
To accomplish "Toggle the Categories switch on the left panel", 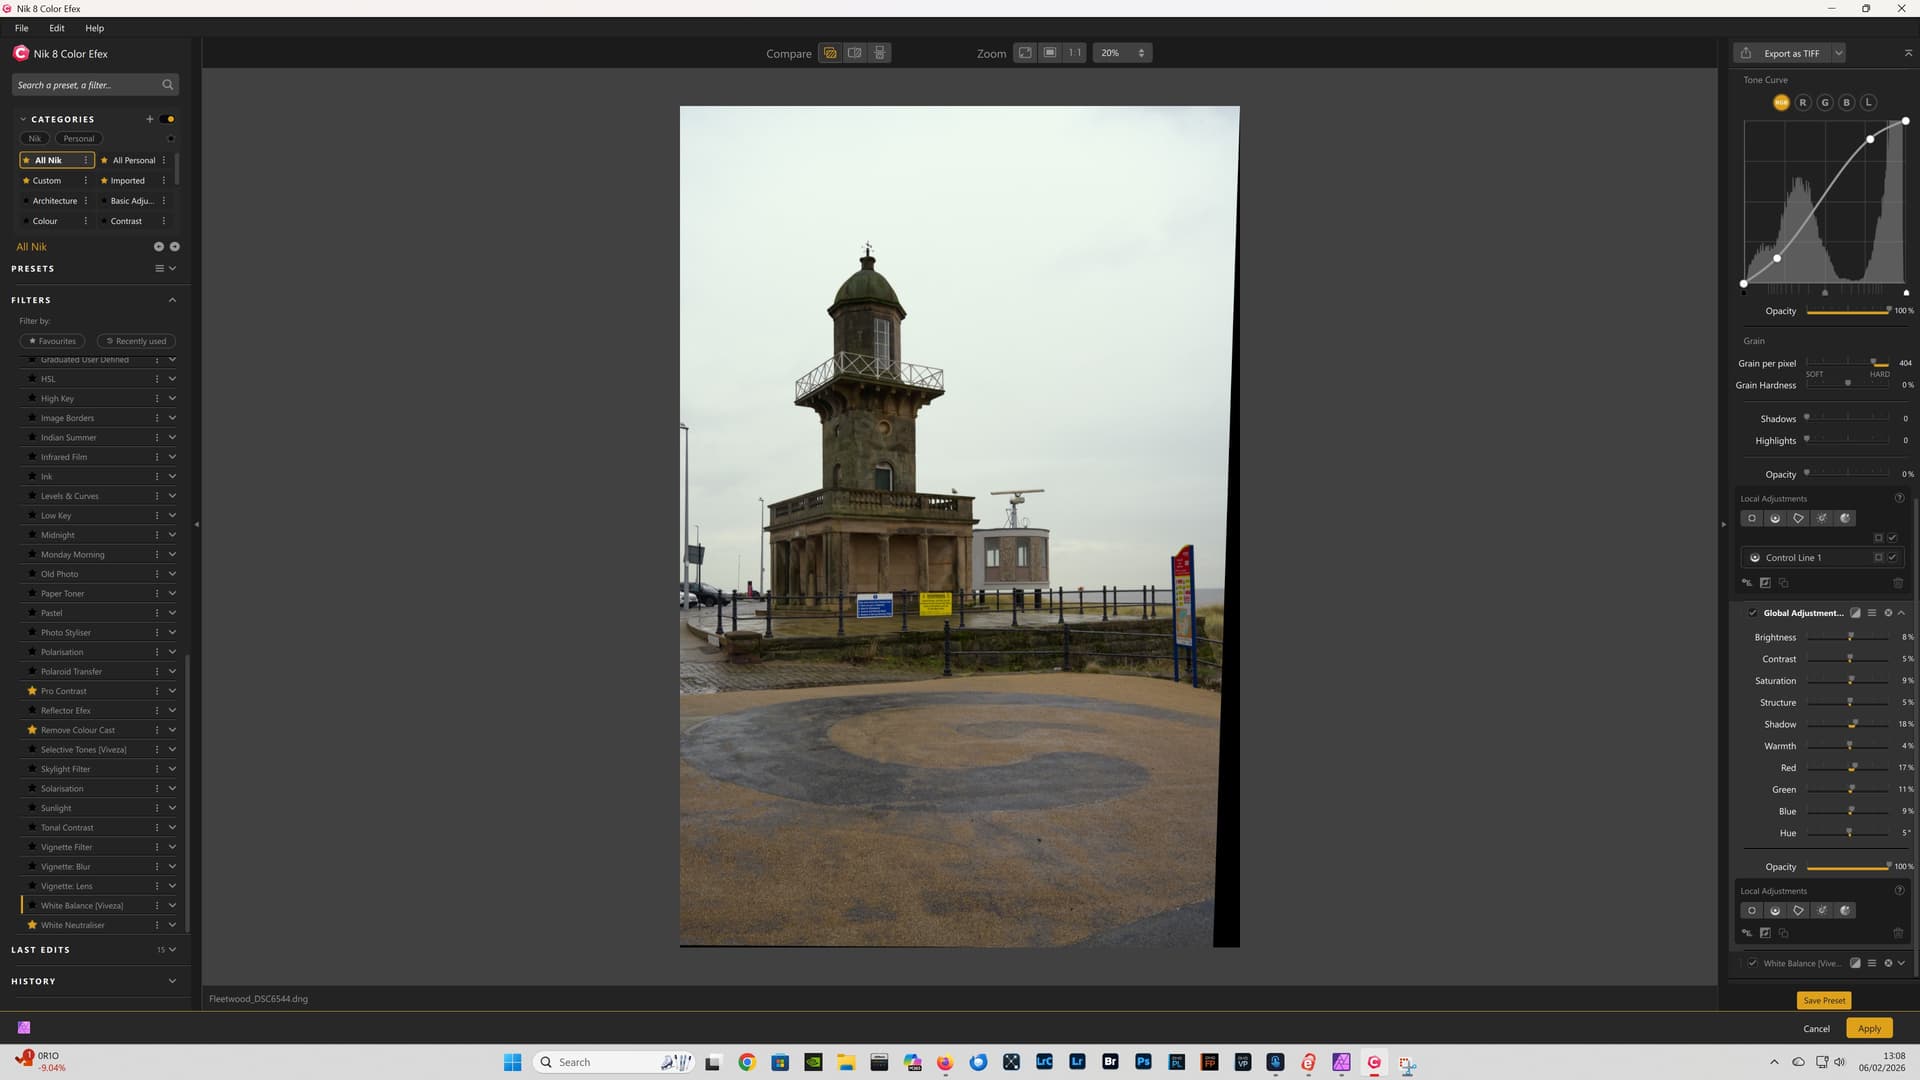I will click(167, 119).
